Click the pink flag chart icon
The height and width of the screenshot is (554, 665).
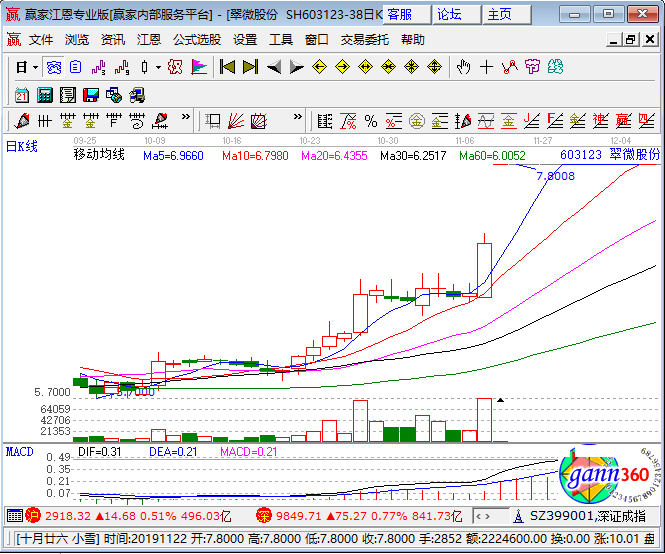198,67
